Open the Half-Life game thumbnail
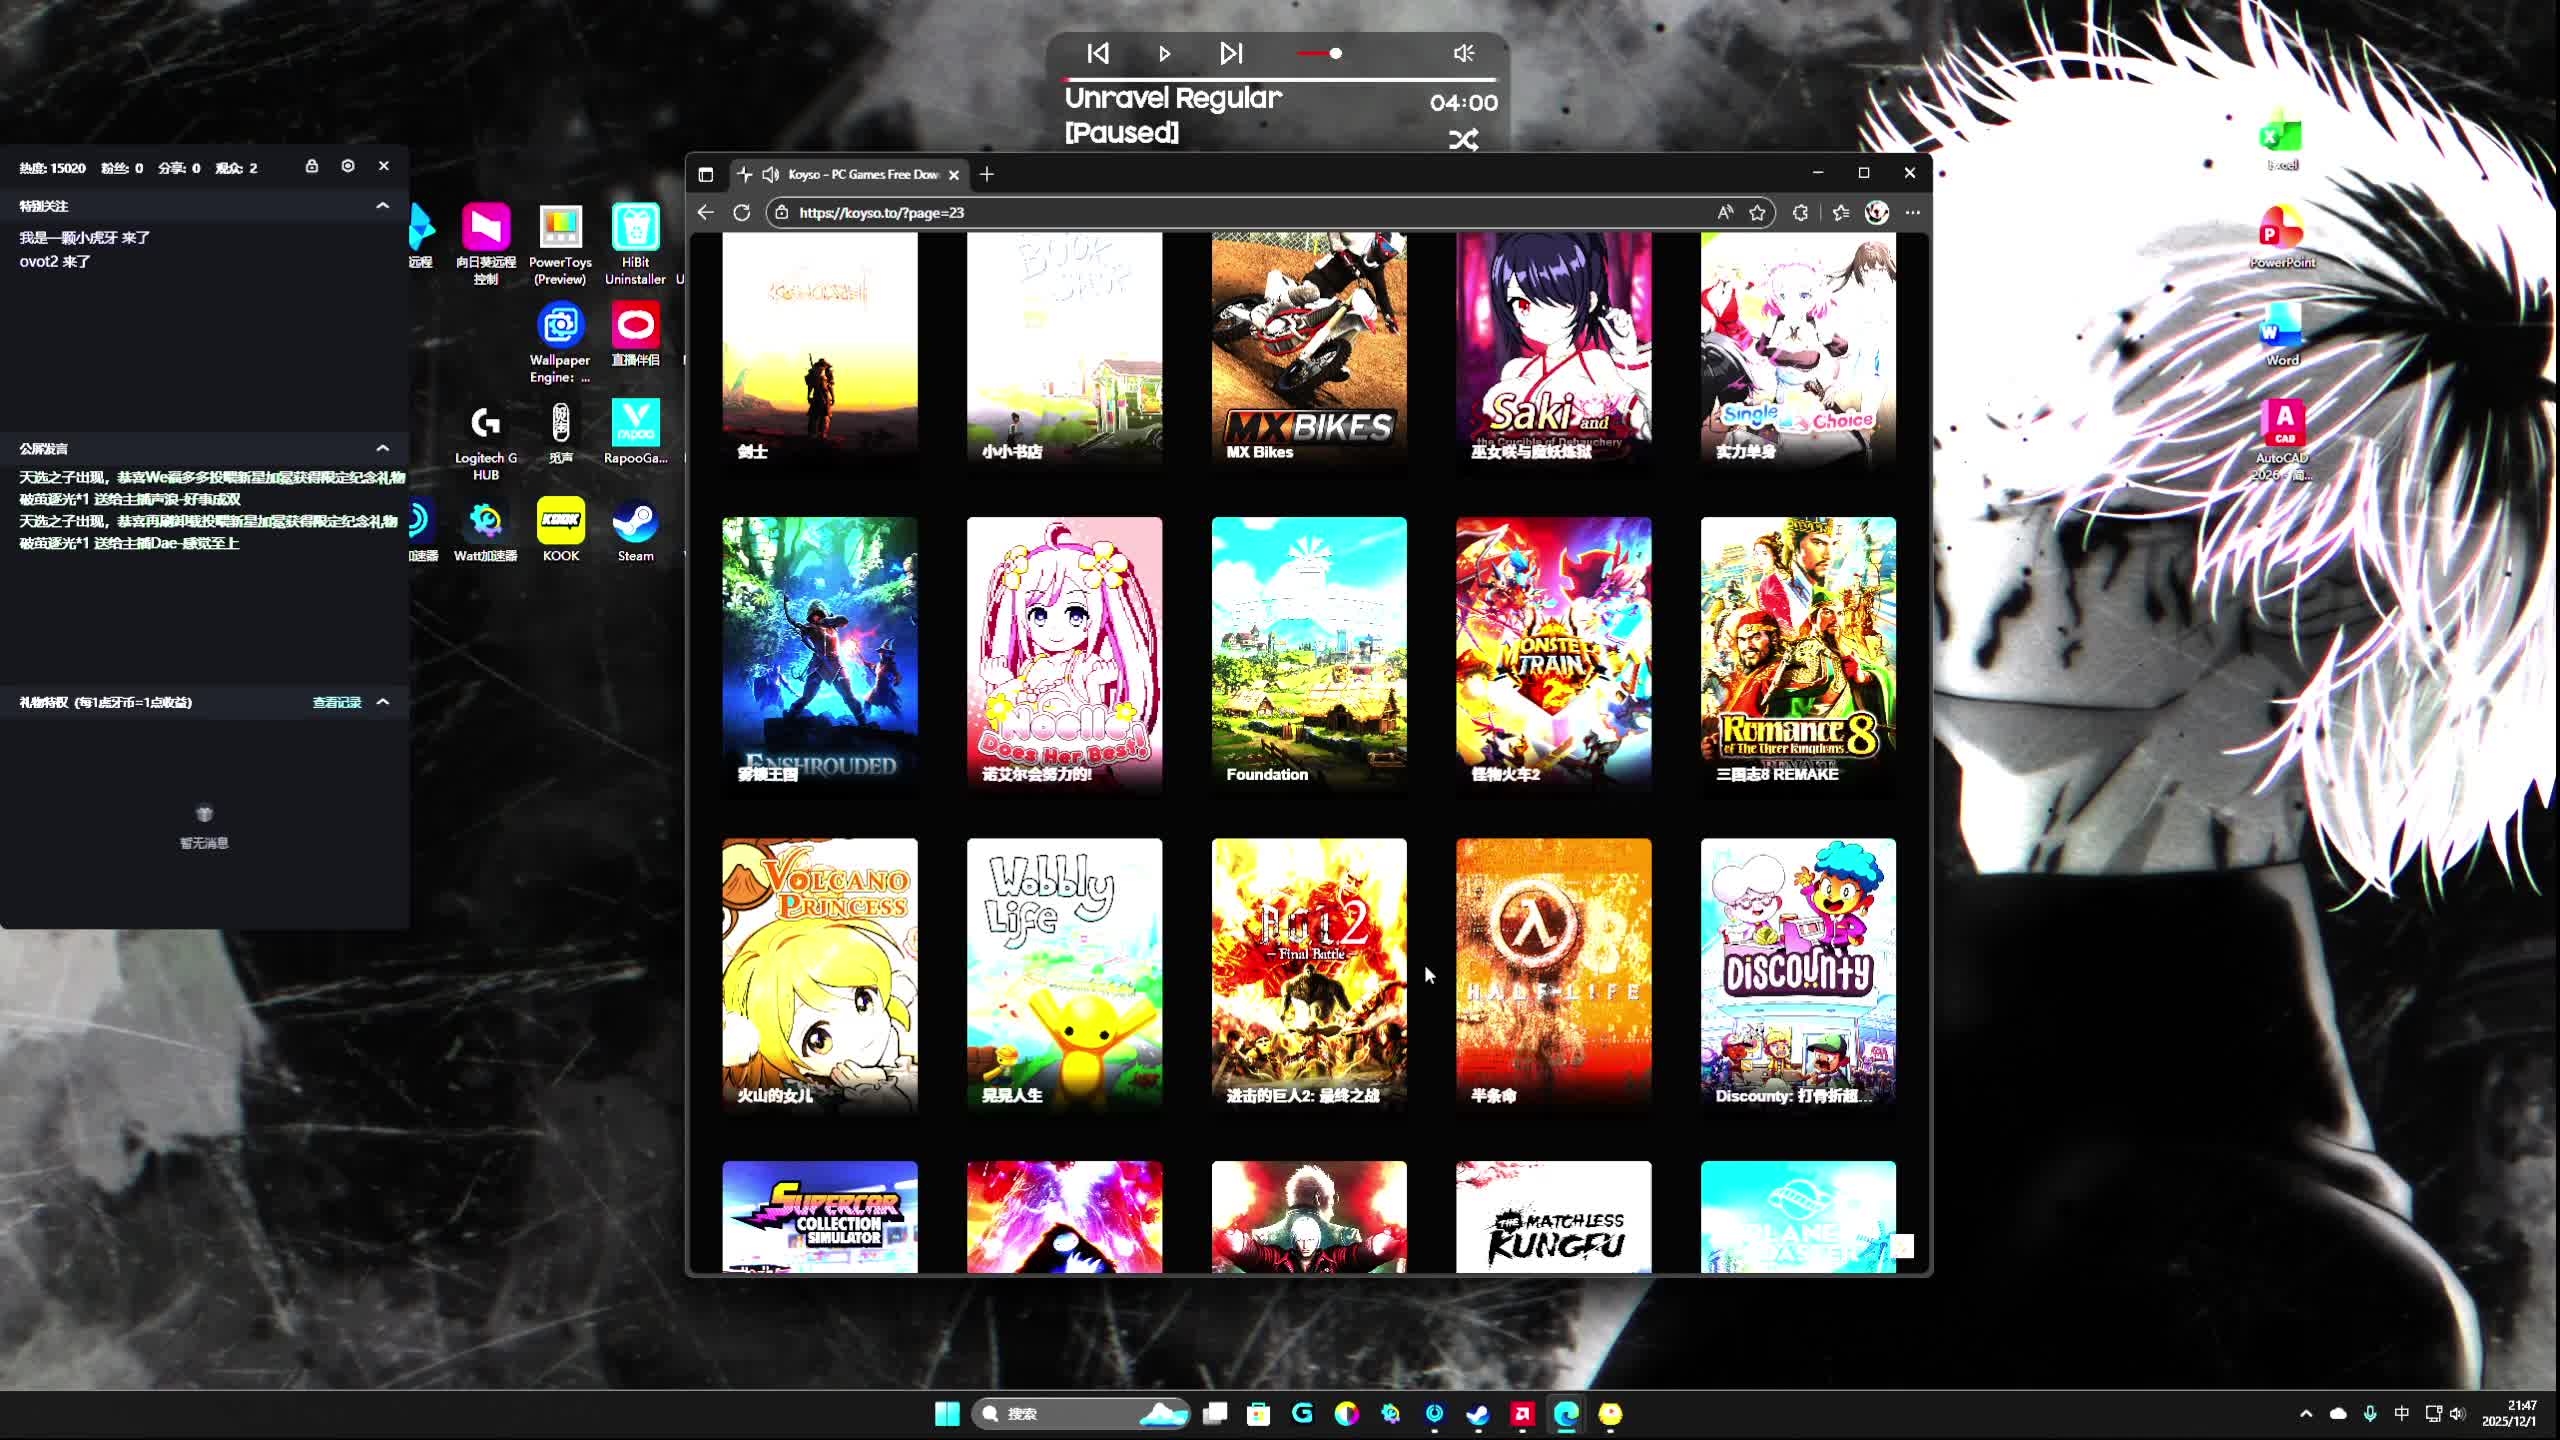 [1553, 970]
